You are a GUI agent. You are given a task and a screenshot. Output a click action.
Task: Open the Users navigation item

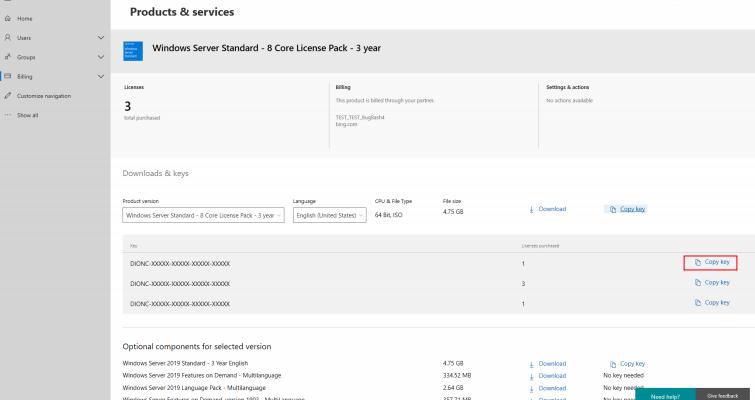(x=24, y=38)
